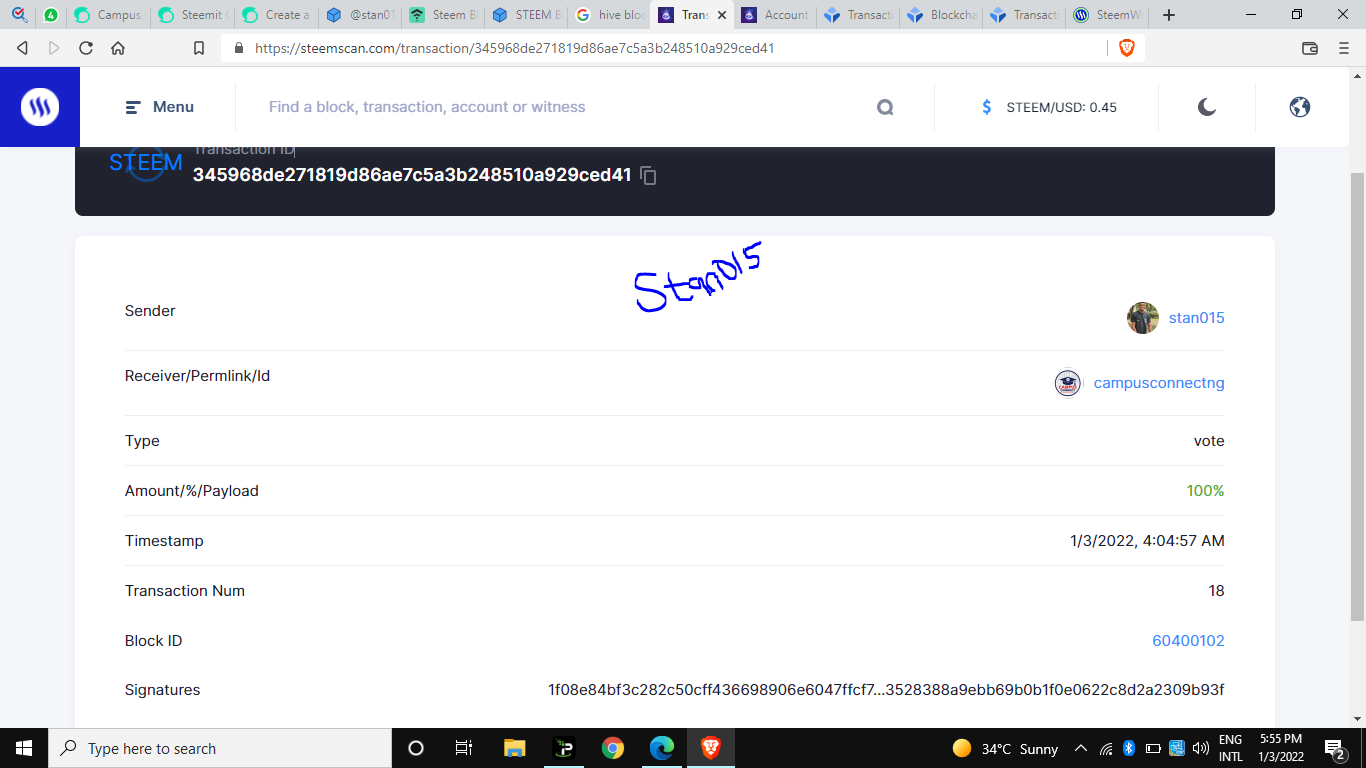Screen dimensions: 1366x768
Task: Switch to the Create a tab
Action: click(x=276, y=15)
